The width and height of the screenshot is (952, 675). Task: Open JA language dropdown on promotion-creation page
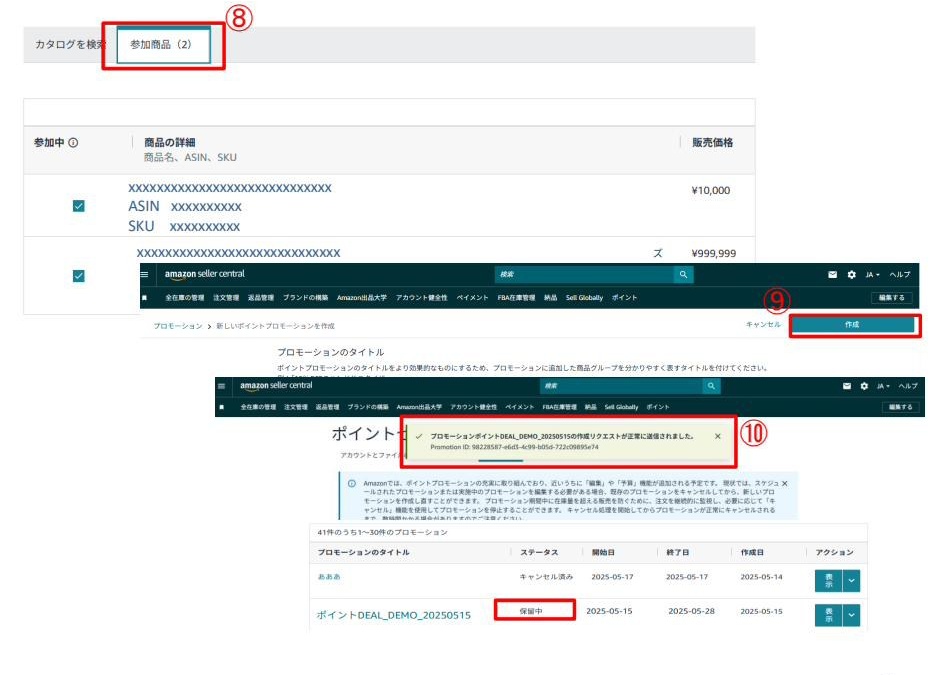click(x=872, y=274)
